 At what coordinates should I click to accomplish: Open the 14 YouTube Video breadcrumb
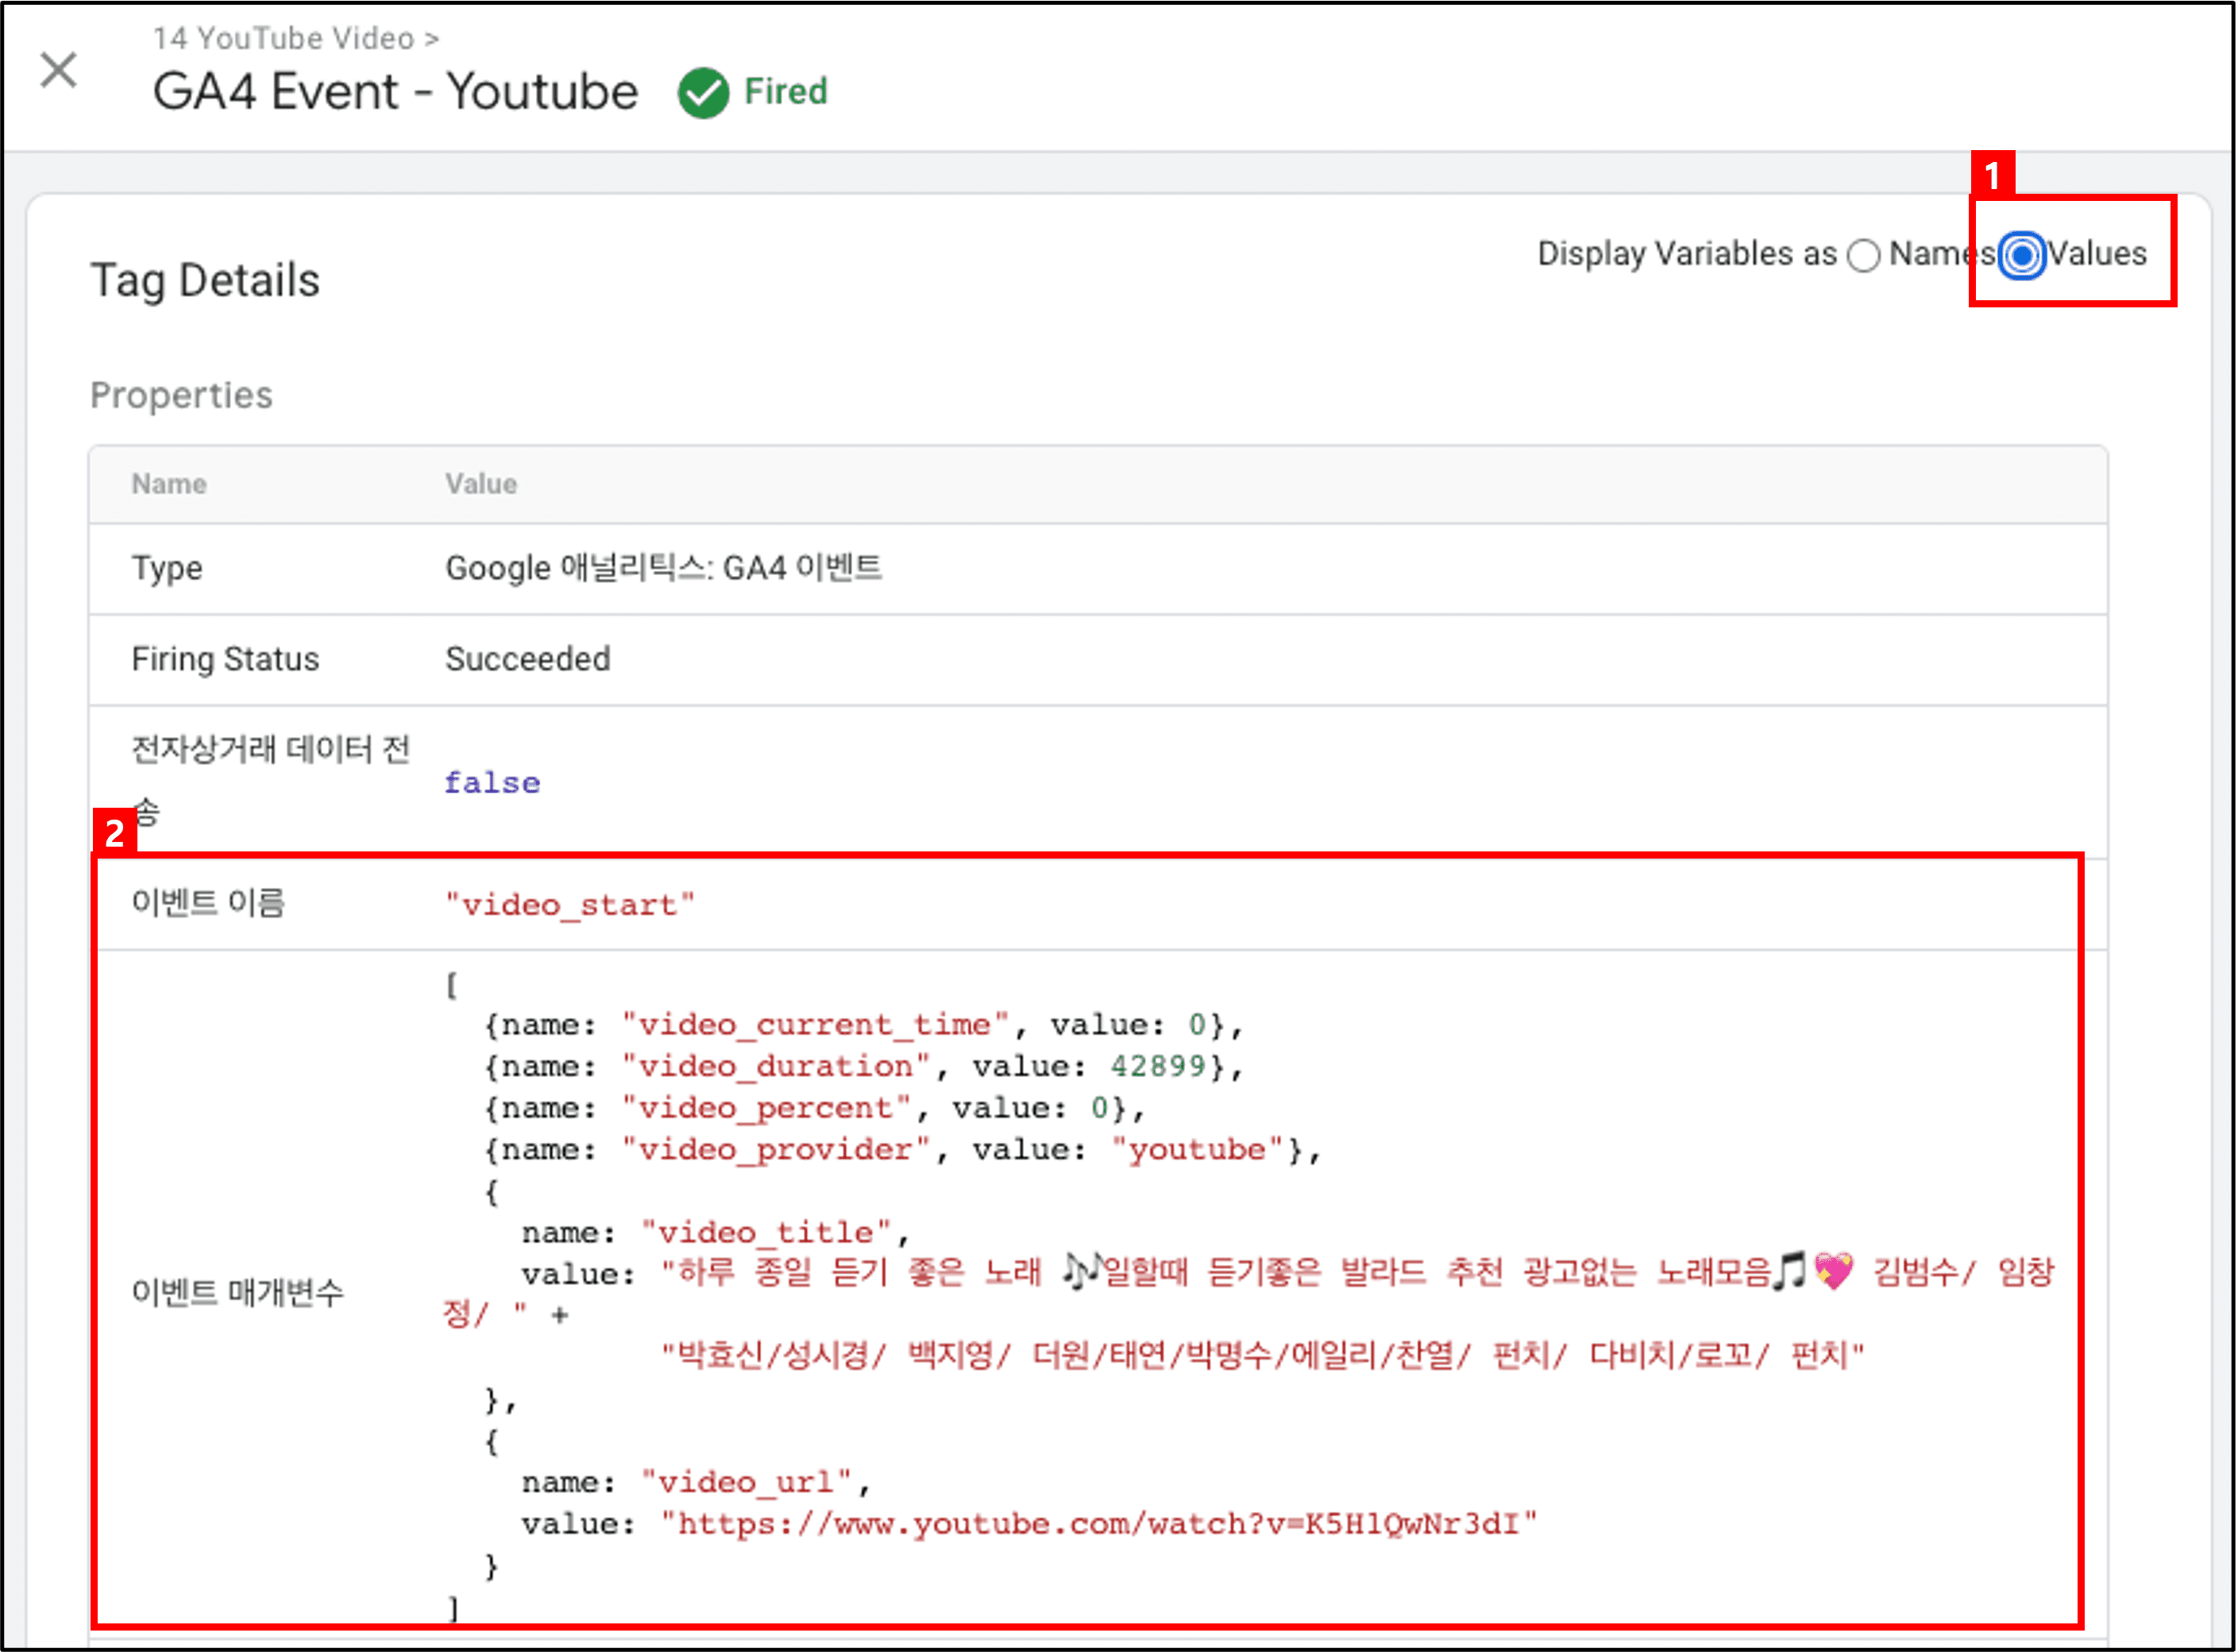click(296, 38)
